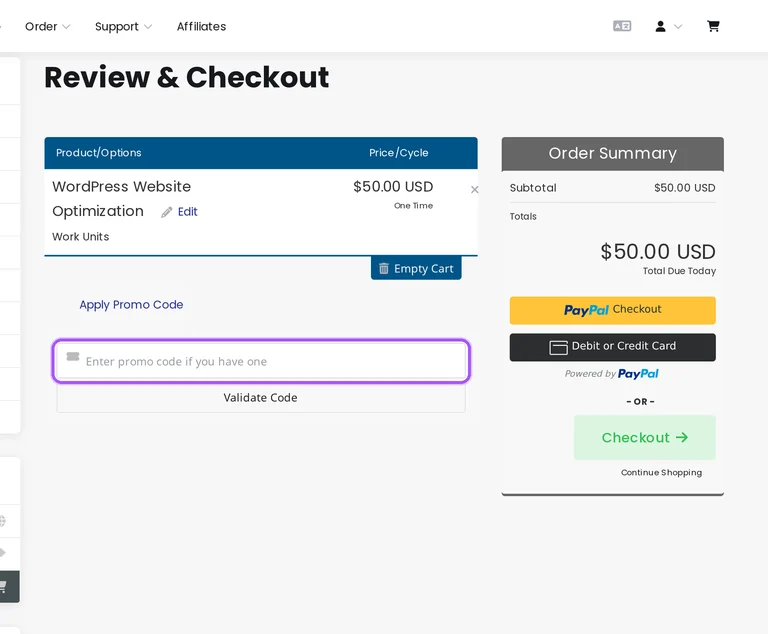Click the Work Units text
Image resolution: width=768 pixels, height=634 pixels.
pyautogui.click(x=81, y=237)
